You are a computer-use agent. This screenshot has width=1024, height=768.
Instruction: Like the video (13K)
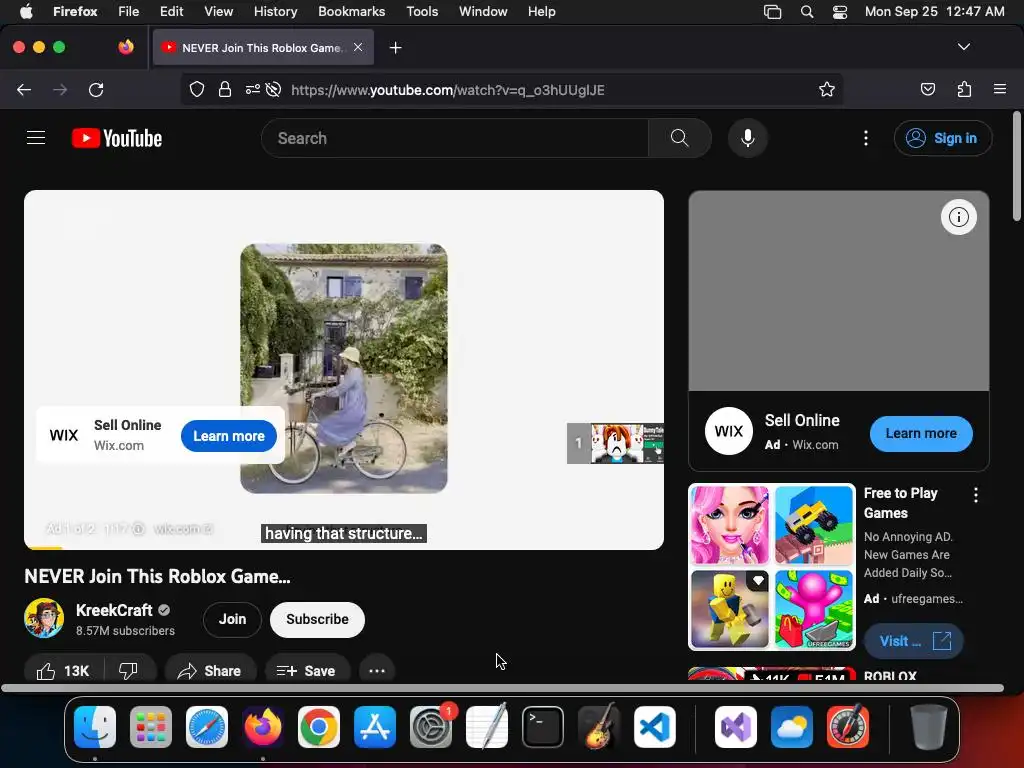pos(63,671)
